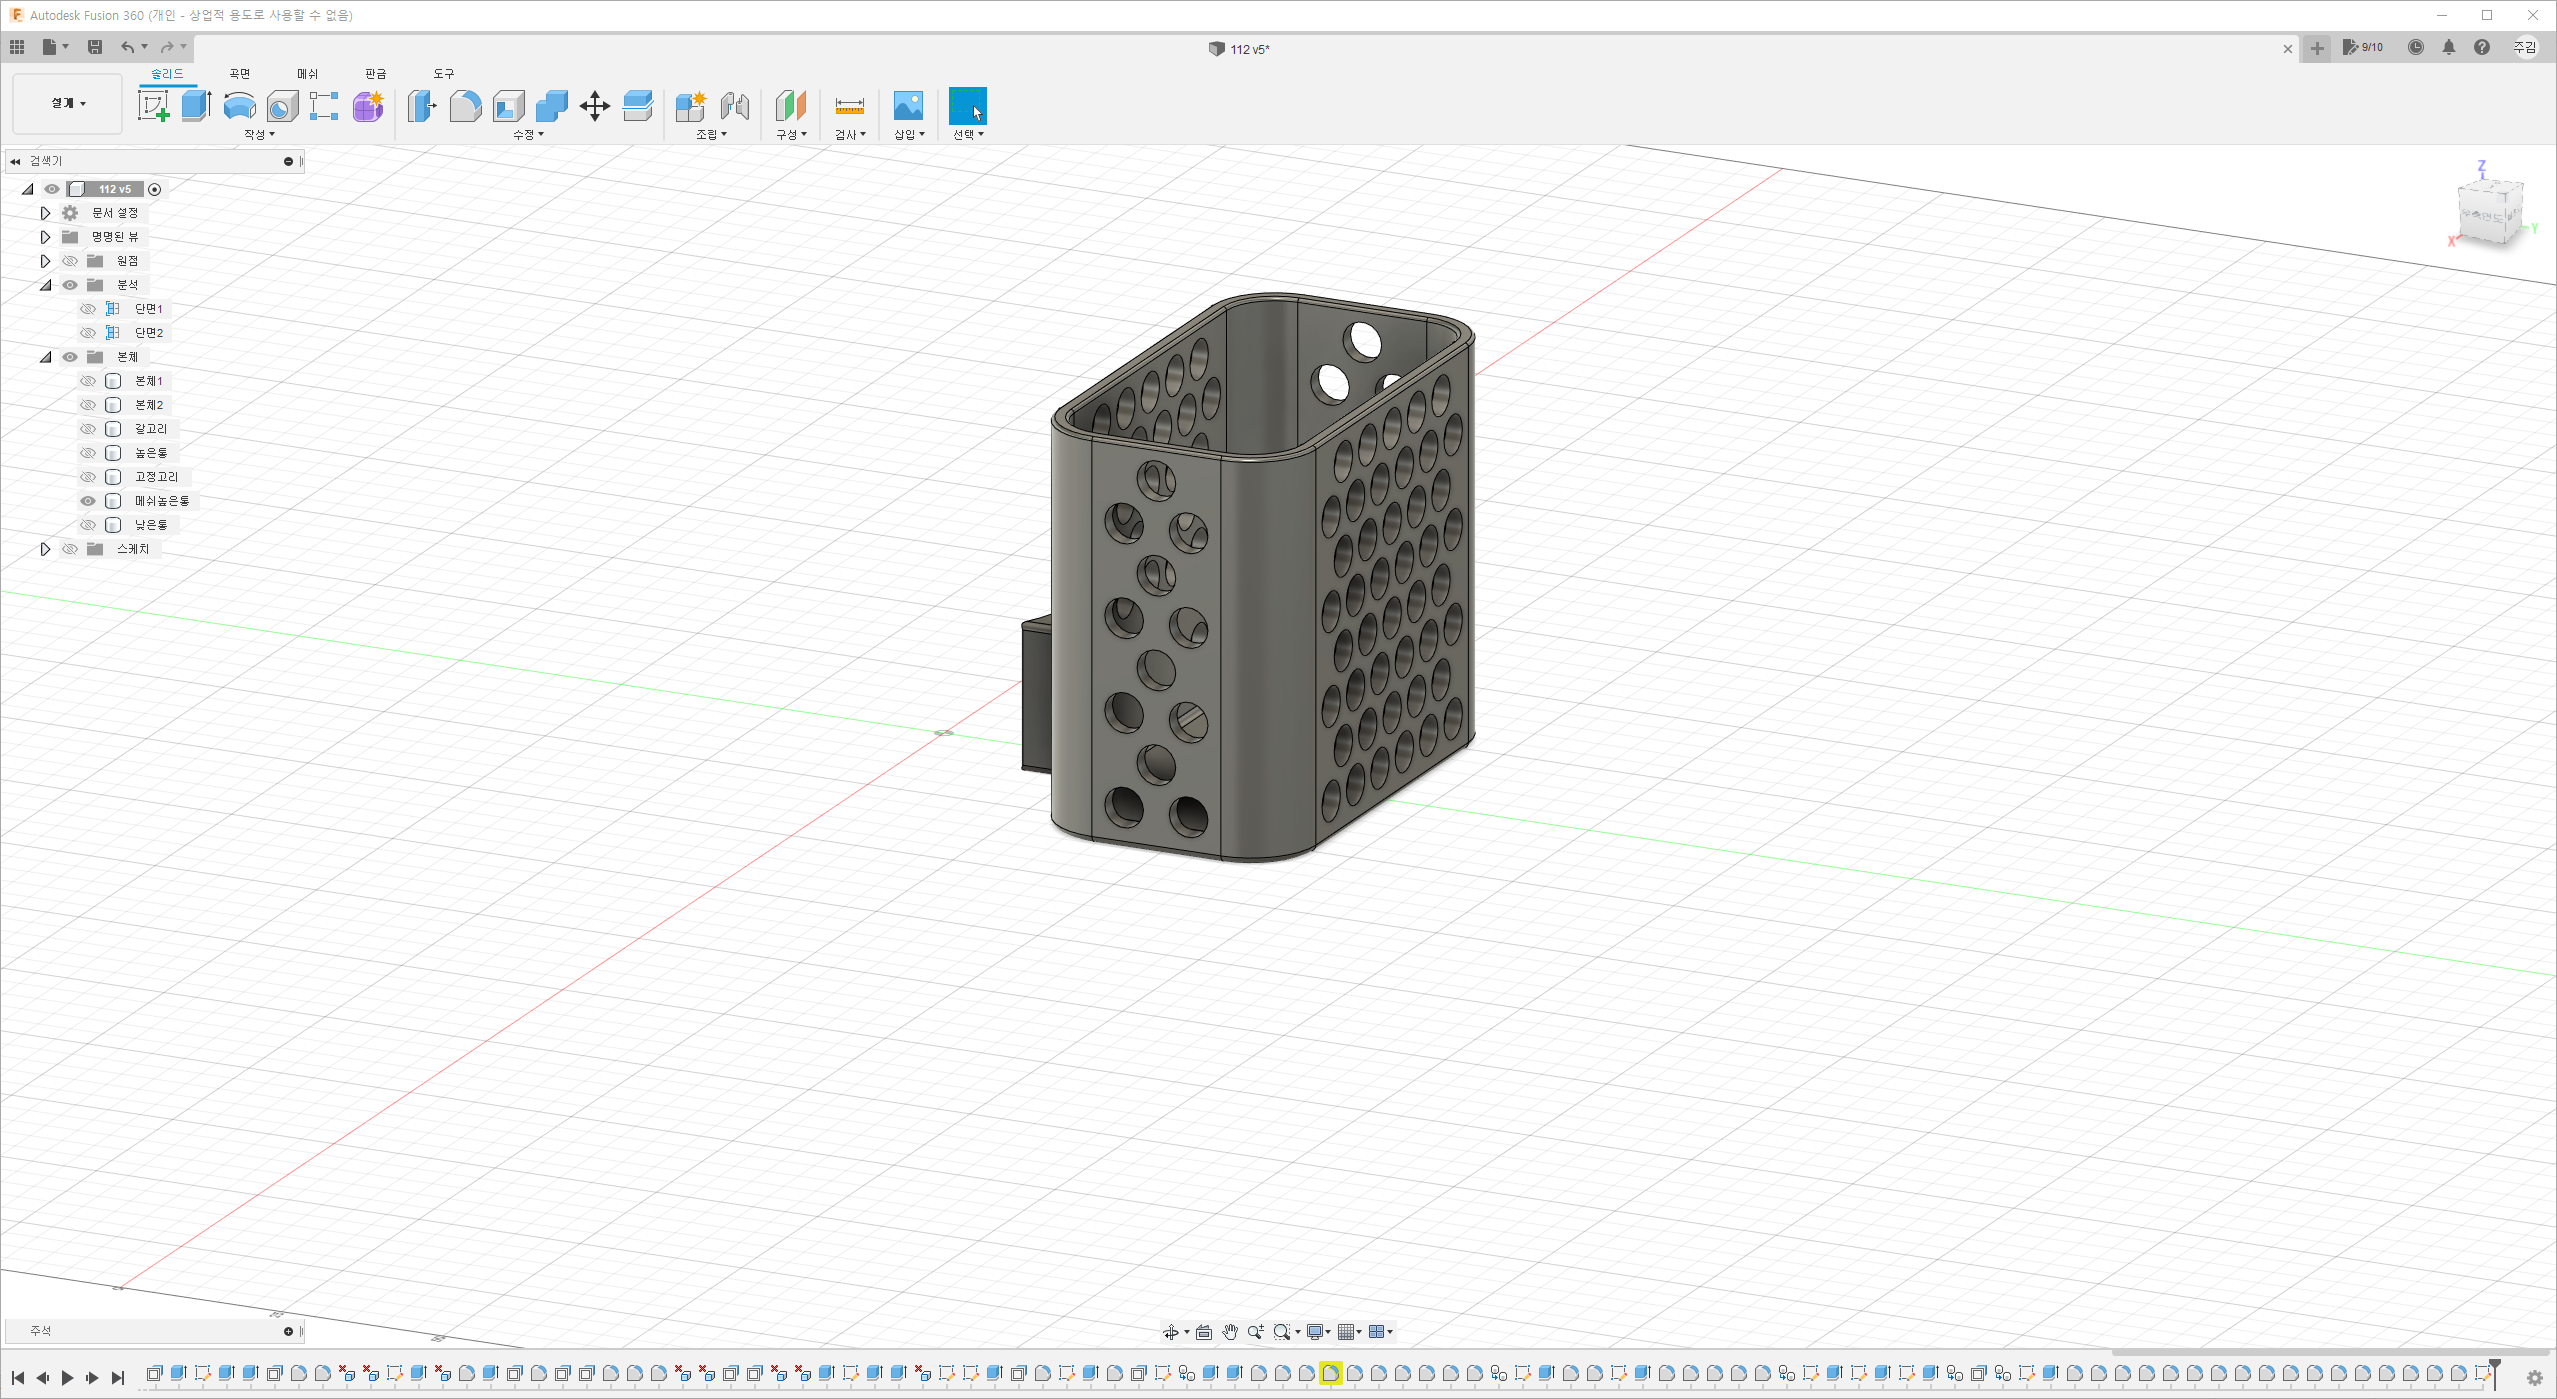The image size is (2557, 1399).
Task: Select the Hole tool icon
Action: click(282, 105)
